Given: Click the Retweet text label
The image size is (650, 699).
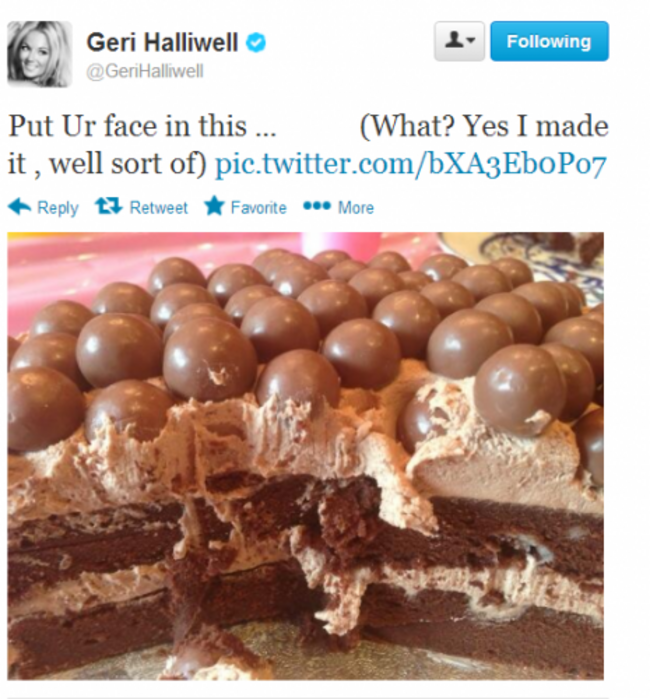Looking at the screenshot, I should (x=159, y=208).
